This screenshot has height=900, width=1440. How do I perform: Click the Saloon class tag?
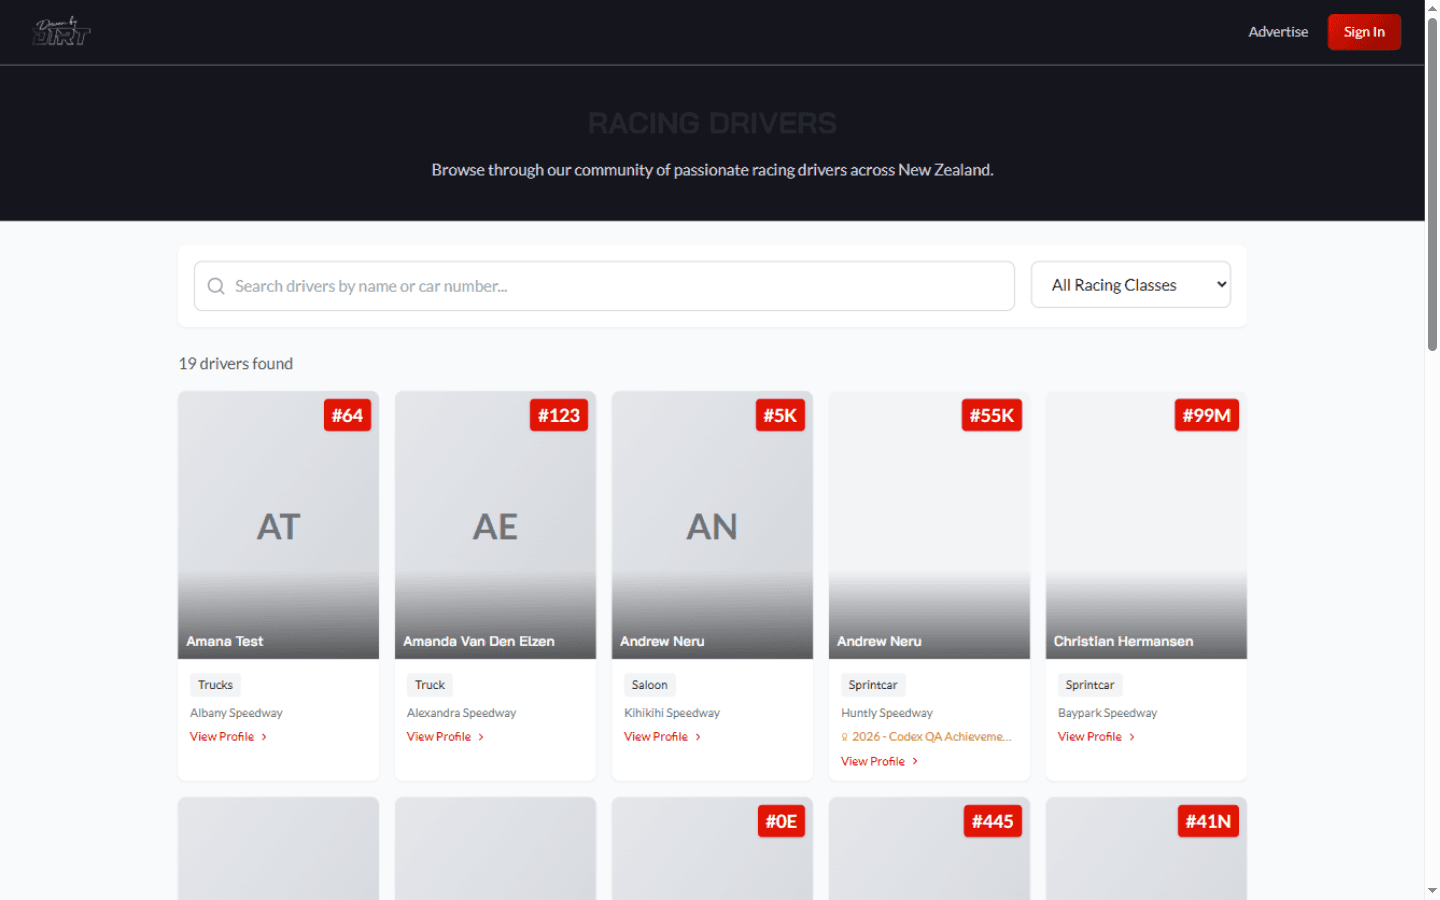click(x=650, y=685)
